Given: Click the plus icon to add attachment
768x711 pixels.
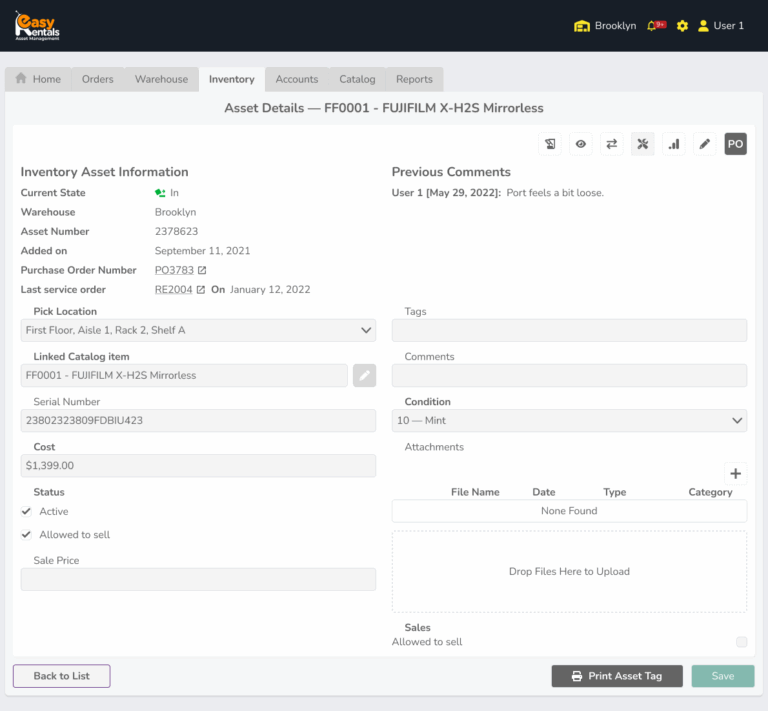Looking at the screenshot, I should pos(736,474).
